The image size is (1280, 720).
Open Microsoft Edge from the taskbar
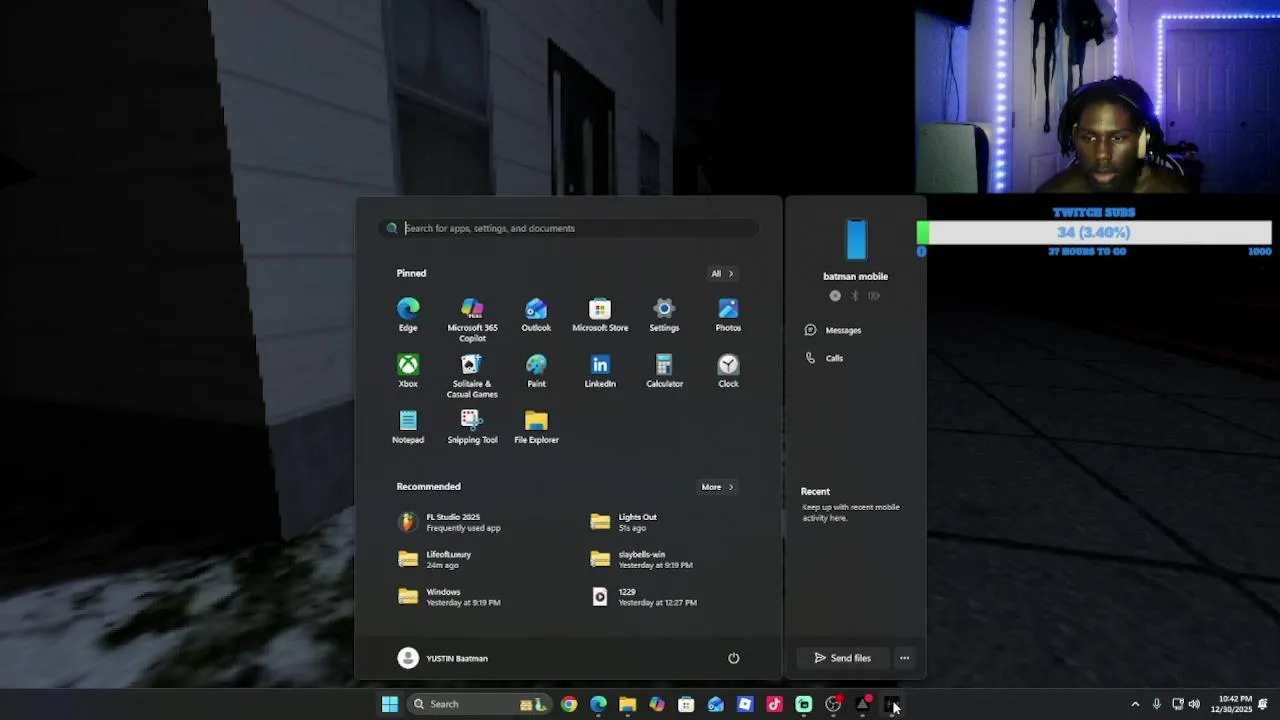coord(598,704)
